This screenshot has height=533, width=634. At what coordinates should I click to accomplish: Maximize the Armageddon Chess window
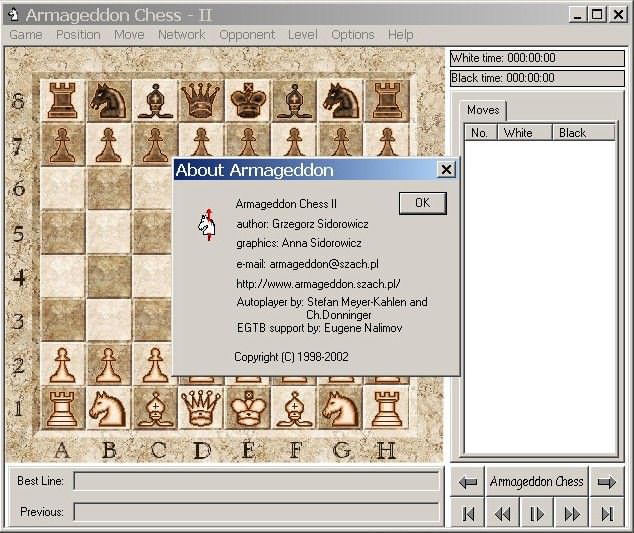[597, 15]
